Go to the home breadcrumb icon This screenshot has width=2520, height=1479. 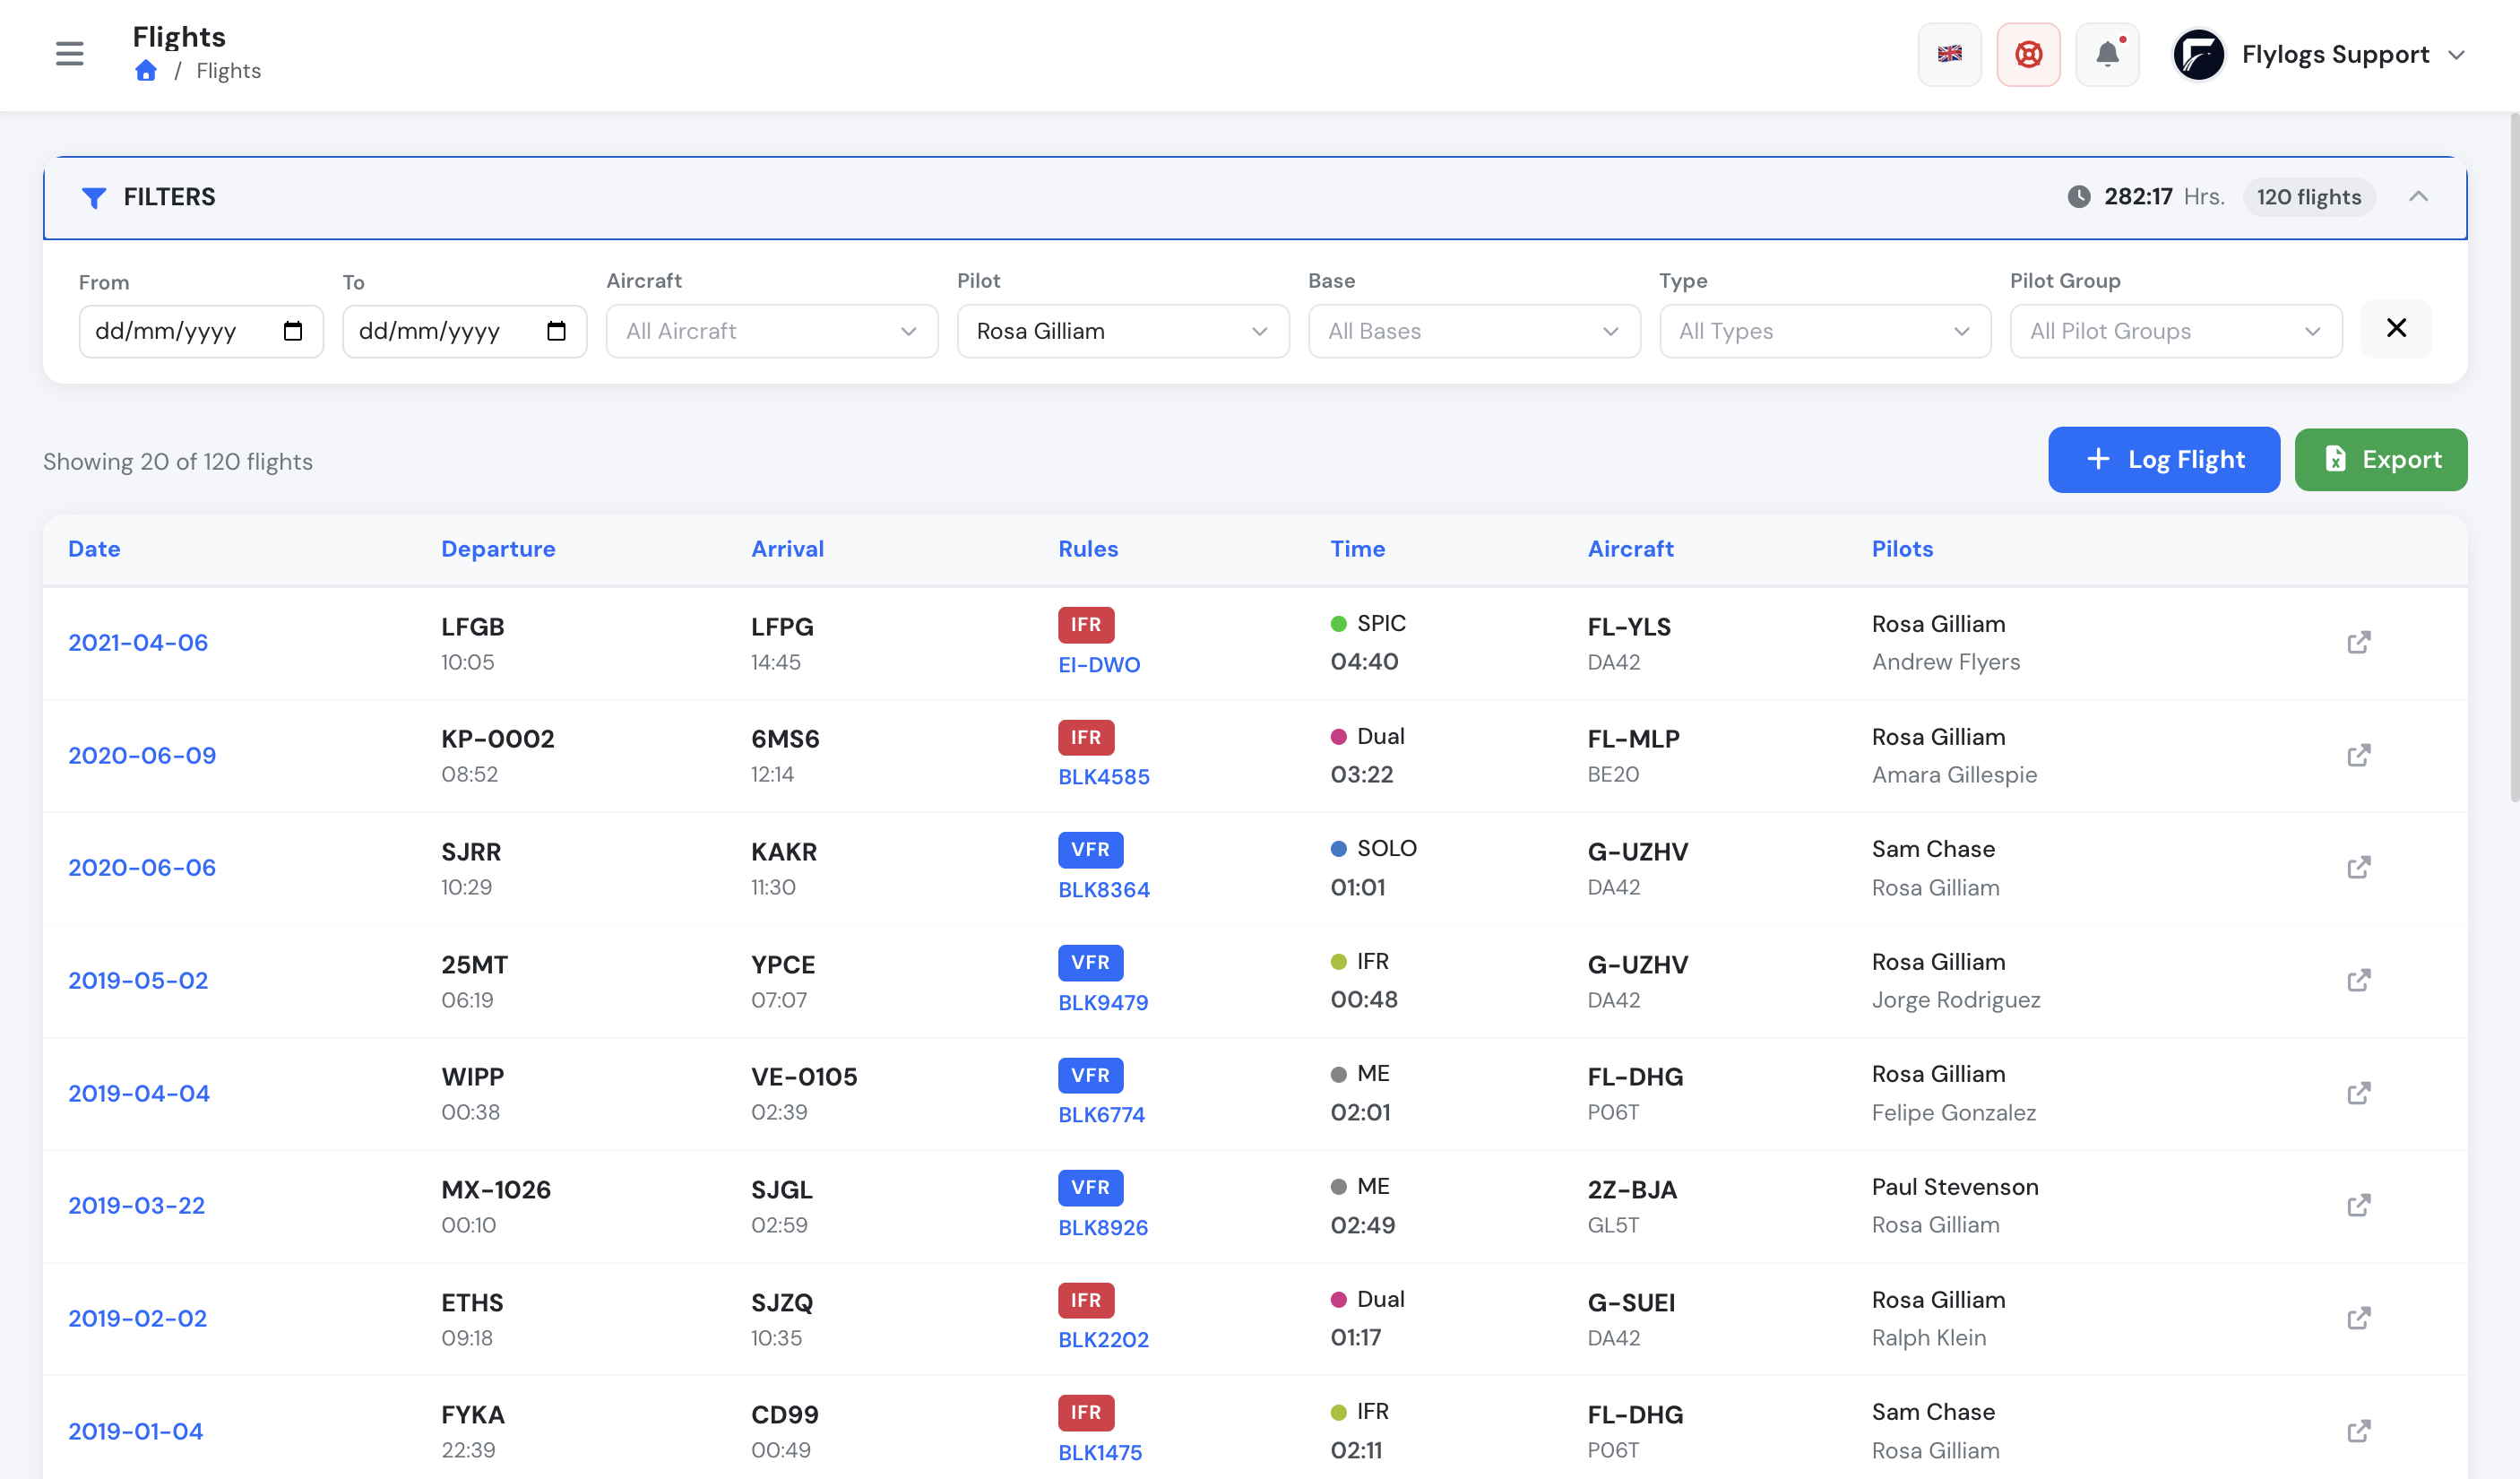click(x=146, y=71)
